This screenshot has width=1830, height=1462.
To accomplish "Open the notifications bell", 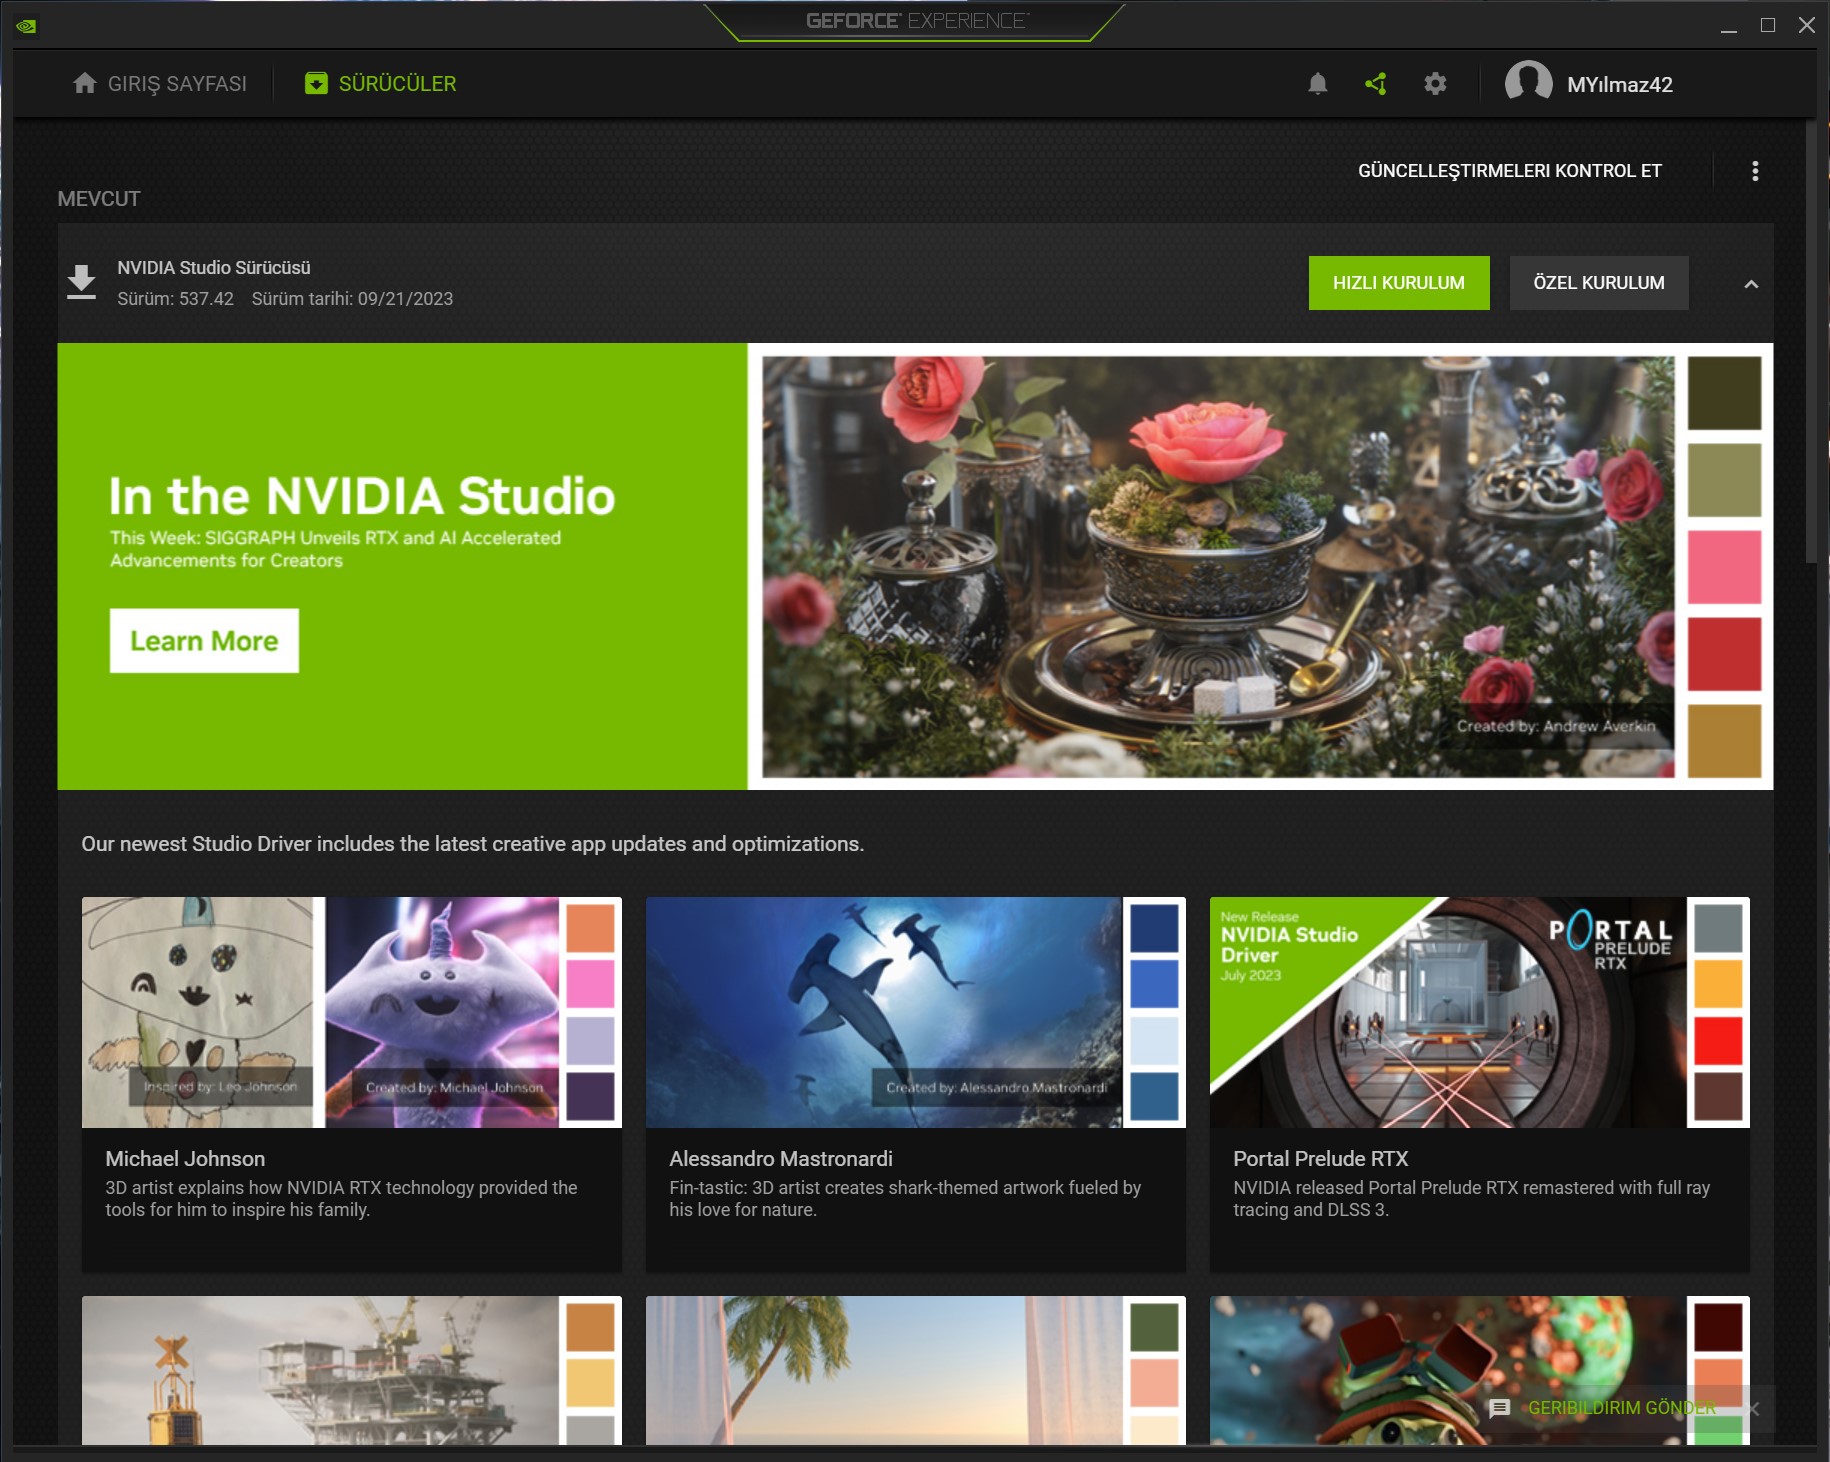I will 1318,84.
